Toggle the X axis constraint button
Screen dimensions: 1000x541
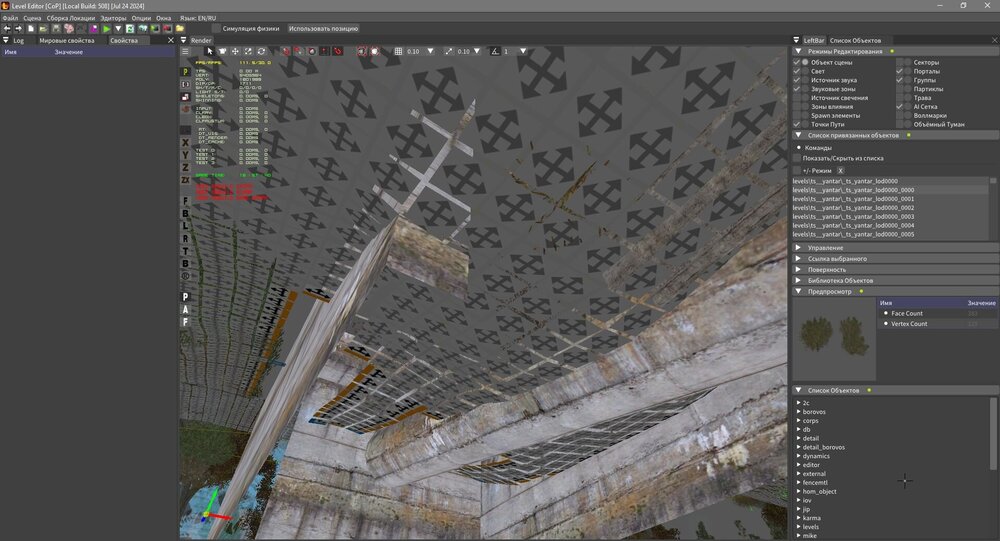(185, 142)
